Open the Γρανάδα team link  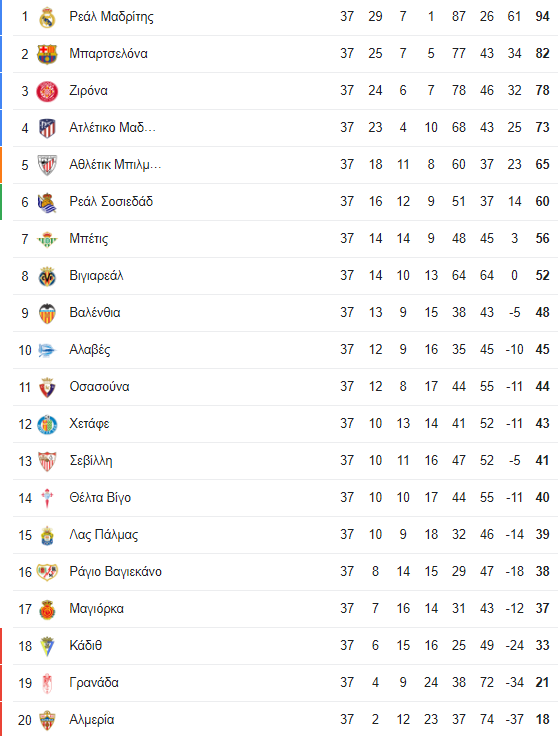click(x=94, y=682)
